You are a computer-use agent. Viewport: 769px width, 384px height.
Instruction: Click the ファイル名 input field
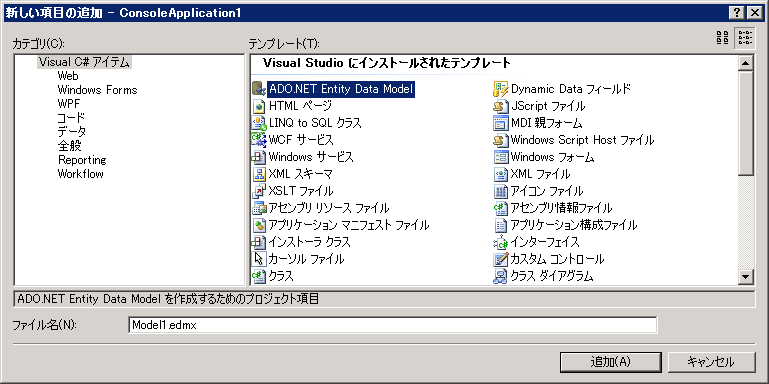(392, 325)
